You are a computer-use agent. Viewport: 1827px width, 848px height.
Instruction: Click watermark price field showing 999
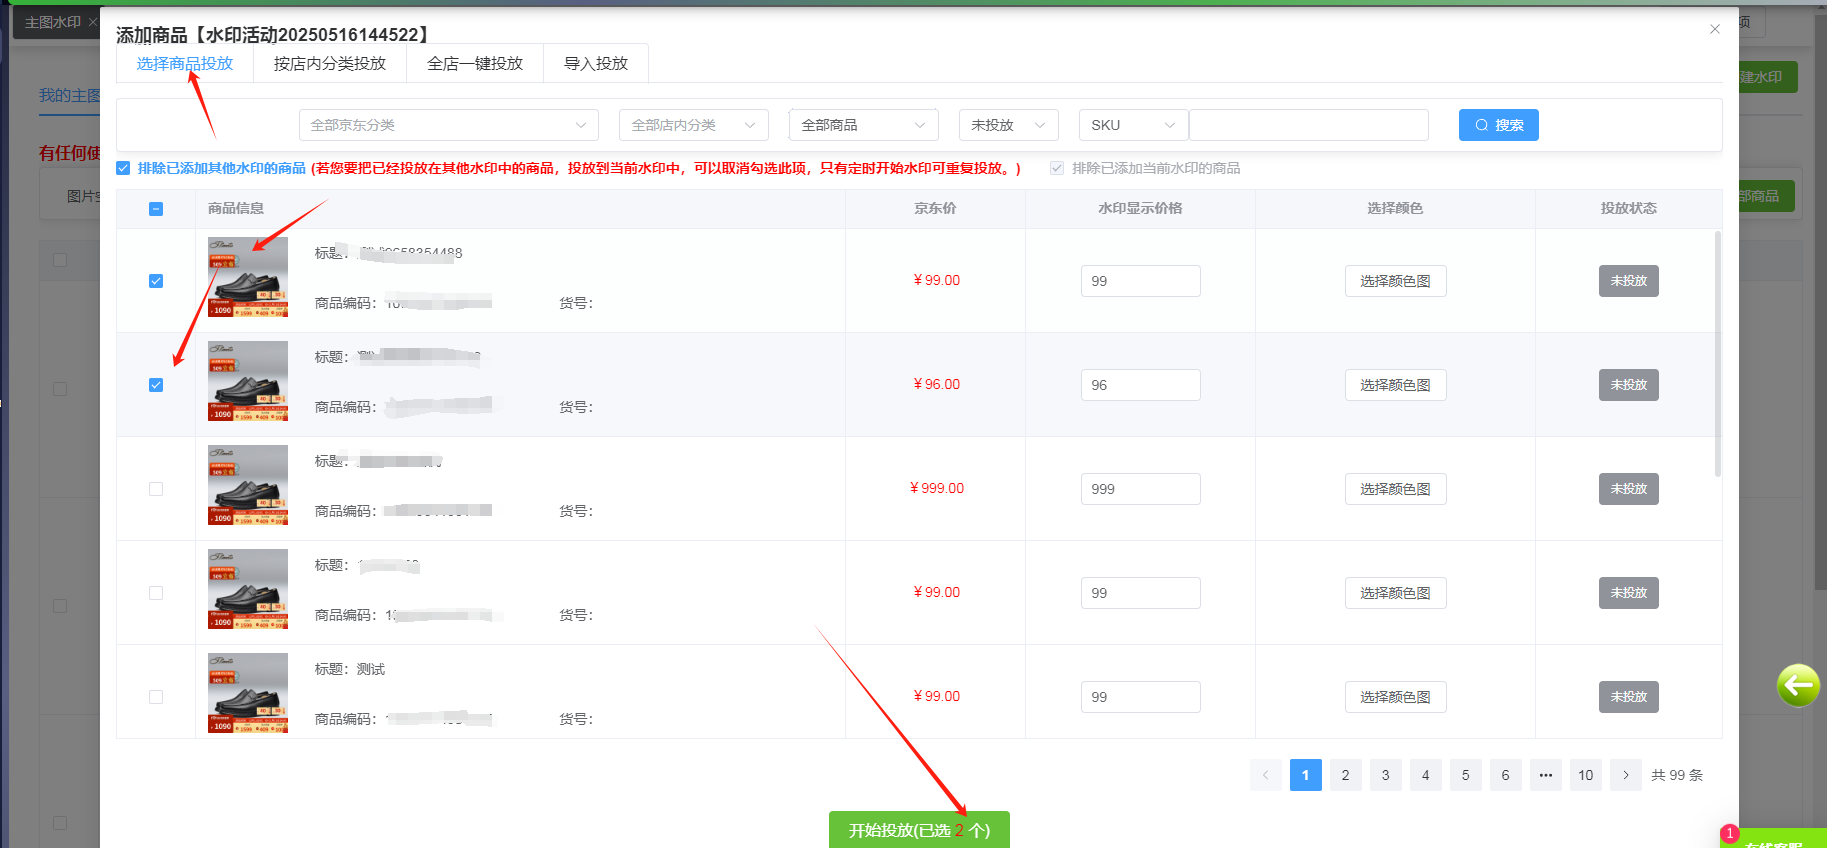(1140, 489)
